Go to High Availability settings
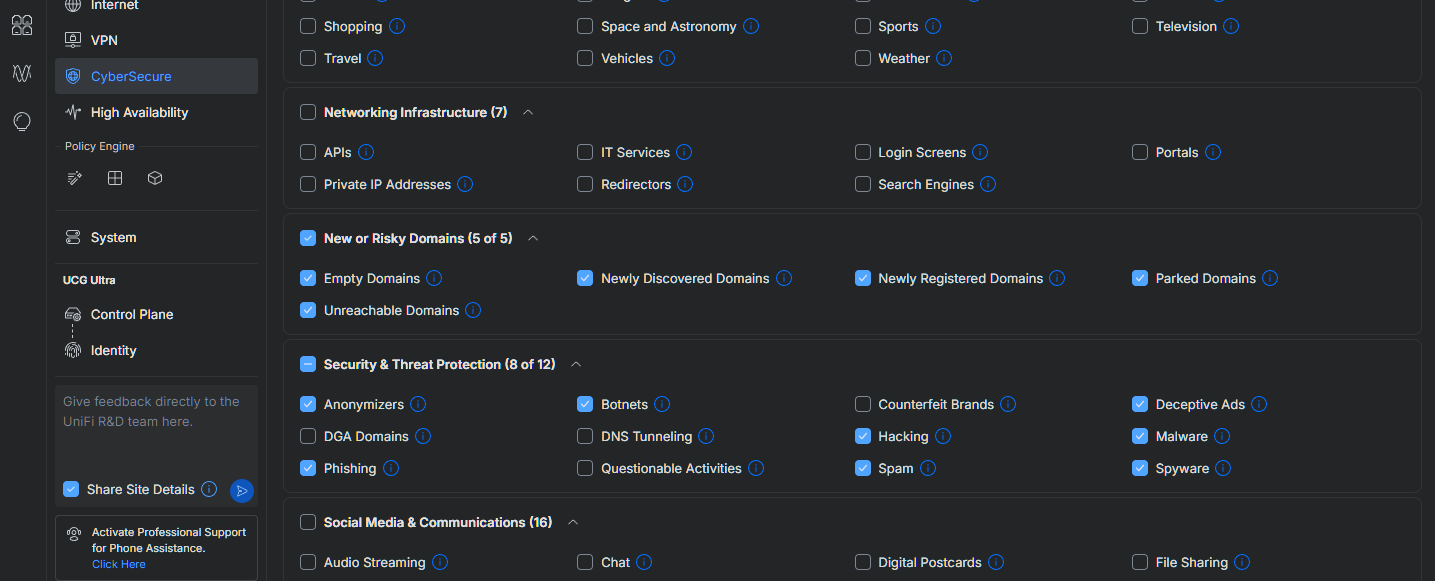This screenshot has width=1435, height=581. tap(139, 113)
